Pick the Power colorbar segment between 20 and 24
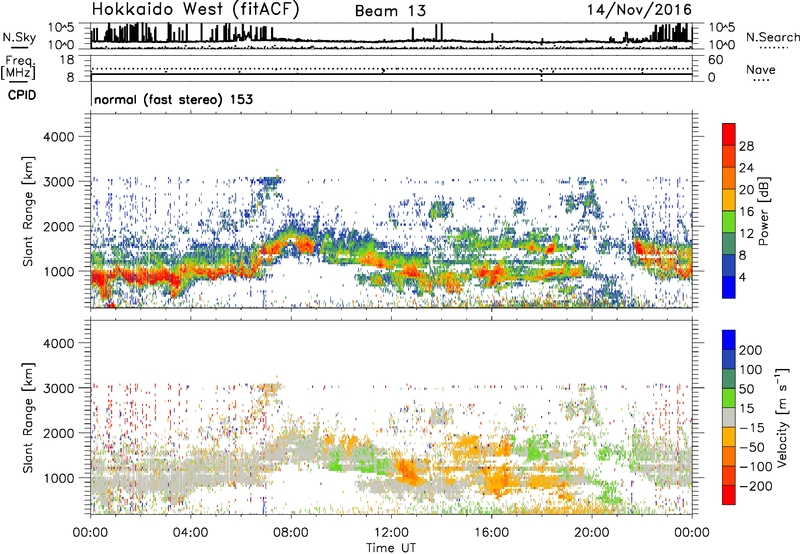Image resolution: width=800 pixels, height=554 pixels. tap(729, 179)
